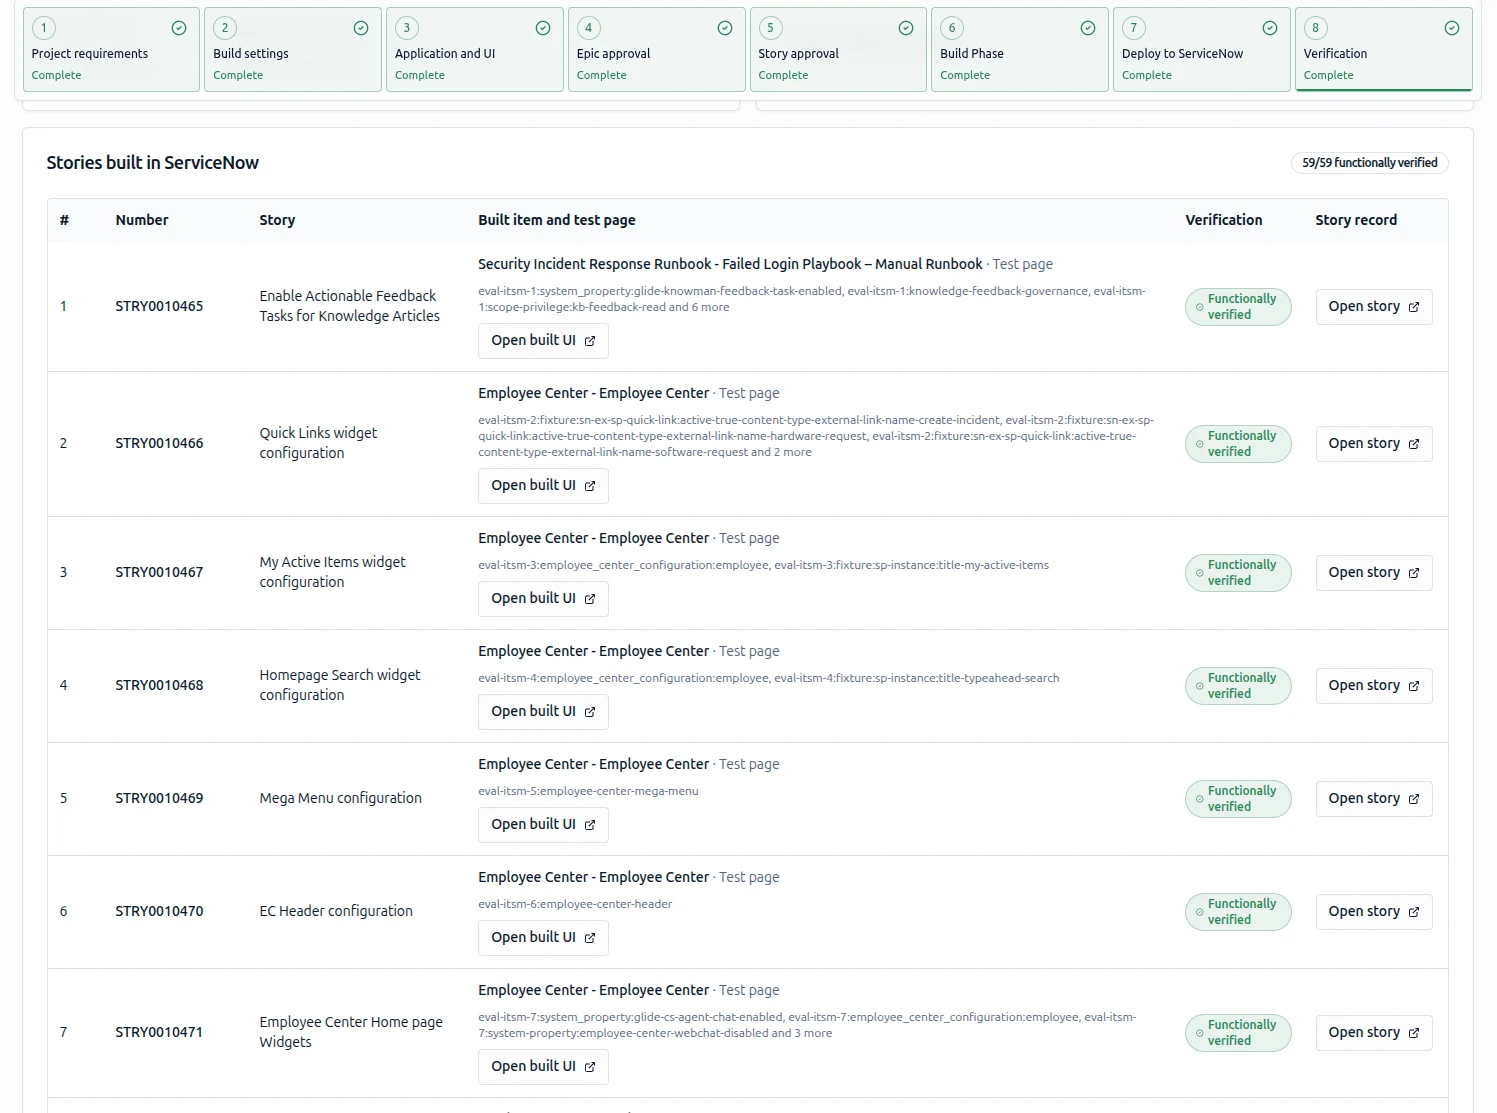This screenshot has width=1497, height=1113.
Task: Click step number 4 circle icon
Action: tap(589, 28)
